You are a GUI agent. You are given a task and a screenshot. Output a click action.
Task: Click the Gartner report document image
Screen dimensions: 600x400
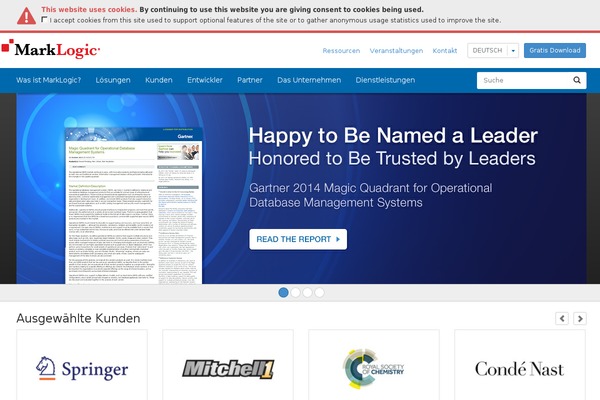[134, 206]
